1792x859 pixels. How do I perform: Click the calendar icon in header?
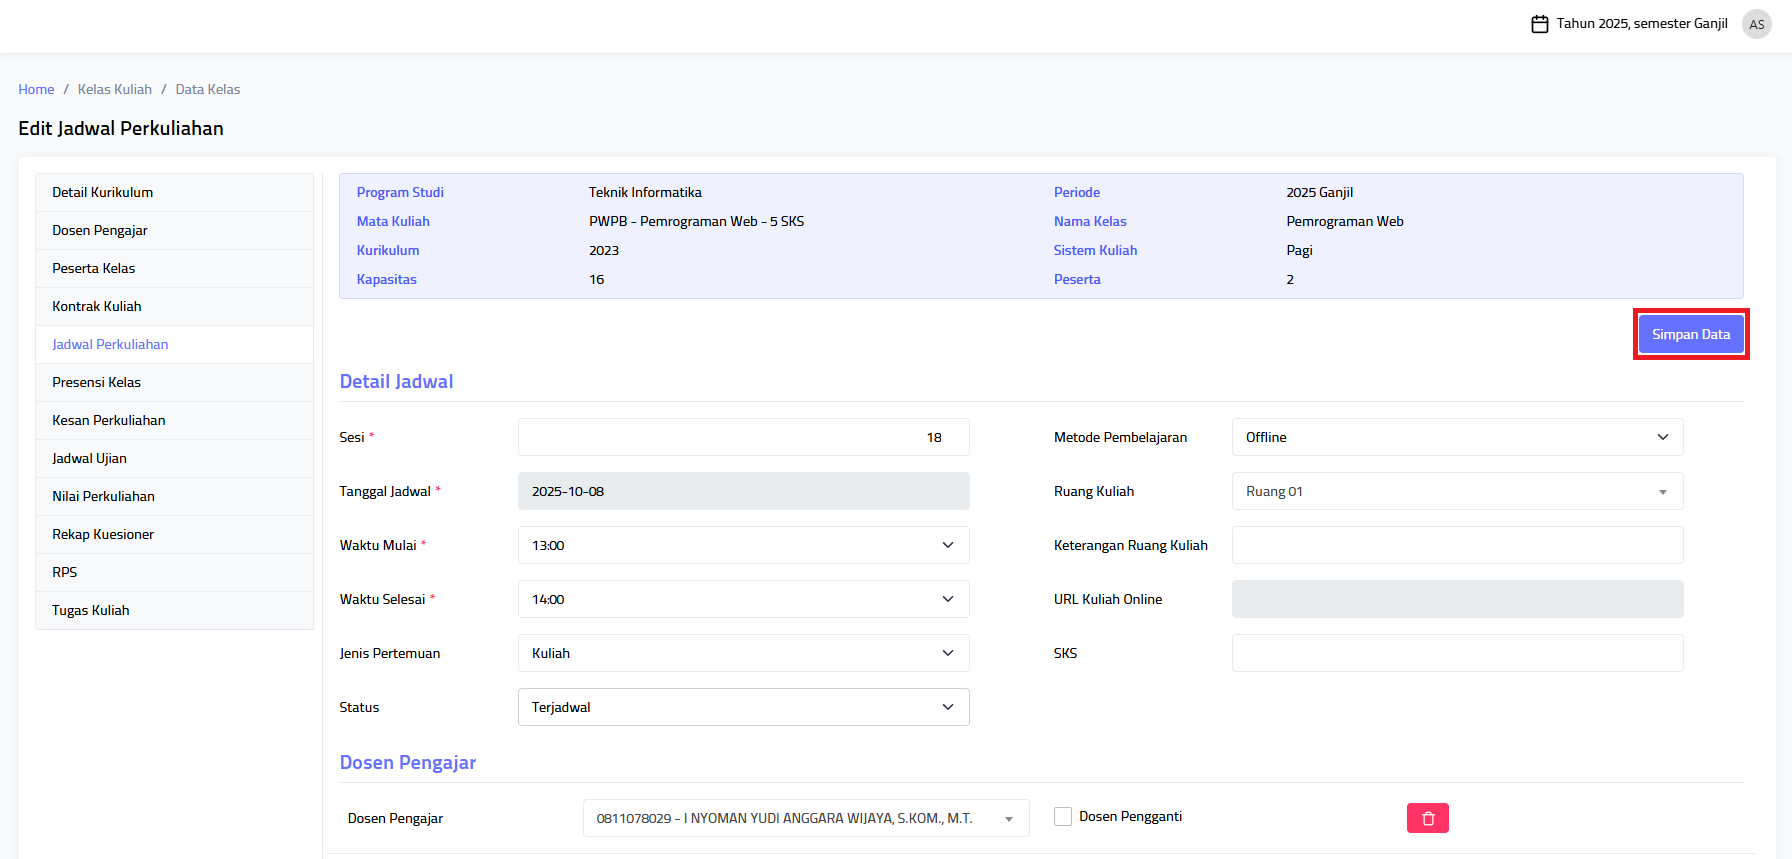click(1539, 24)
